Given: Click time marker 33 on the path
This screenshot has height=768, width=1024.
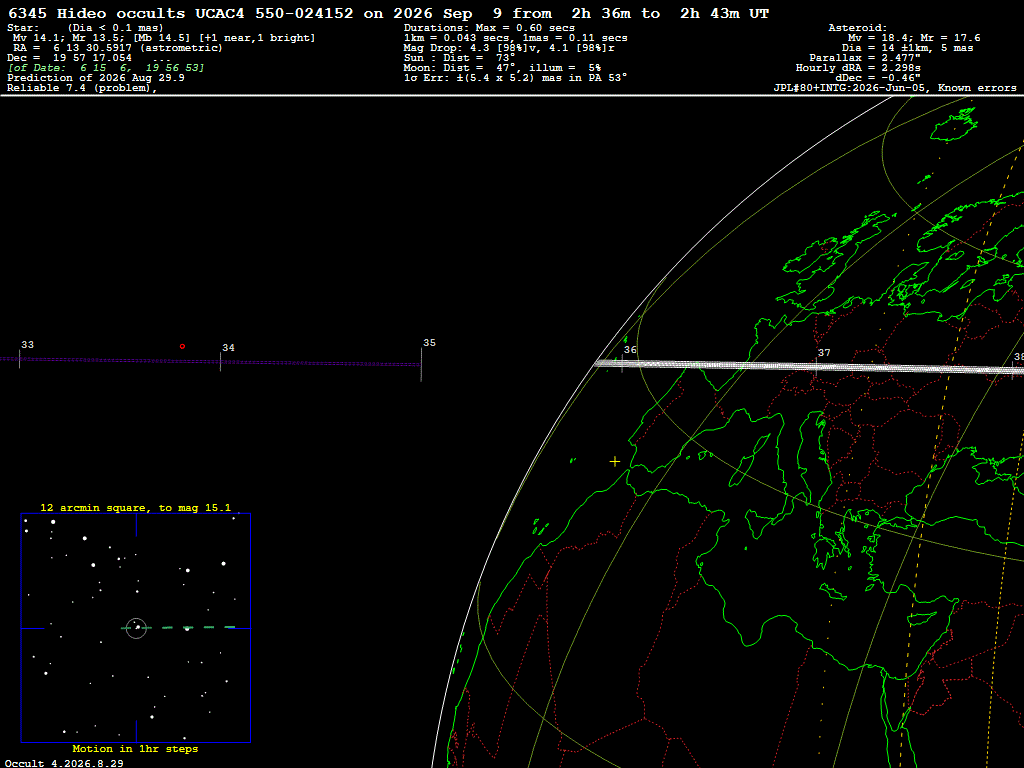Looking at the screenshot, I should click(x=27, y=345).
